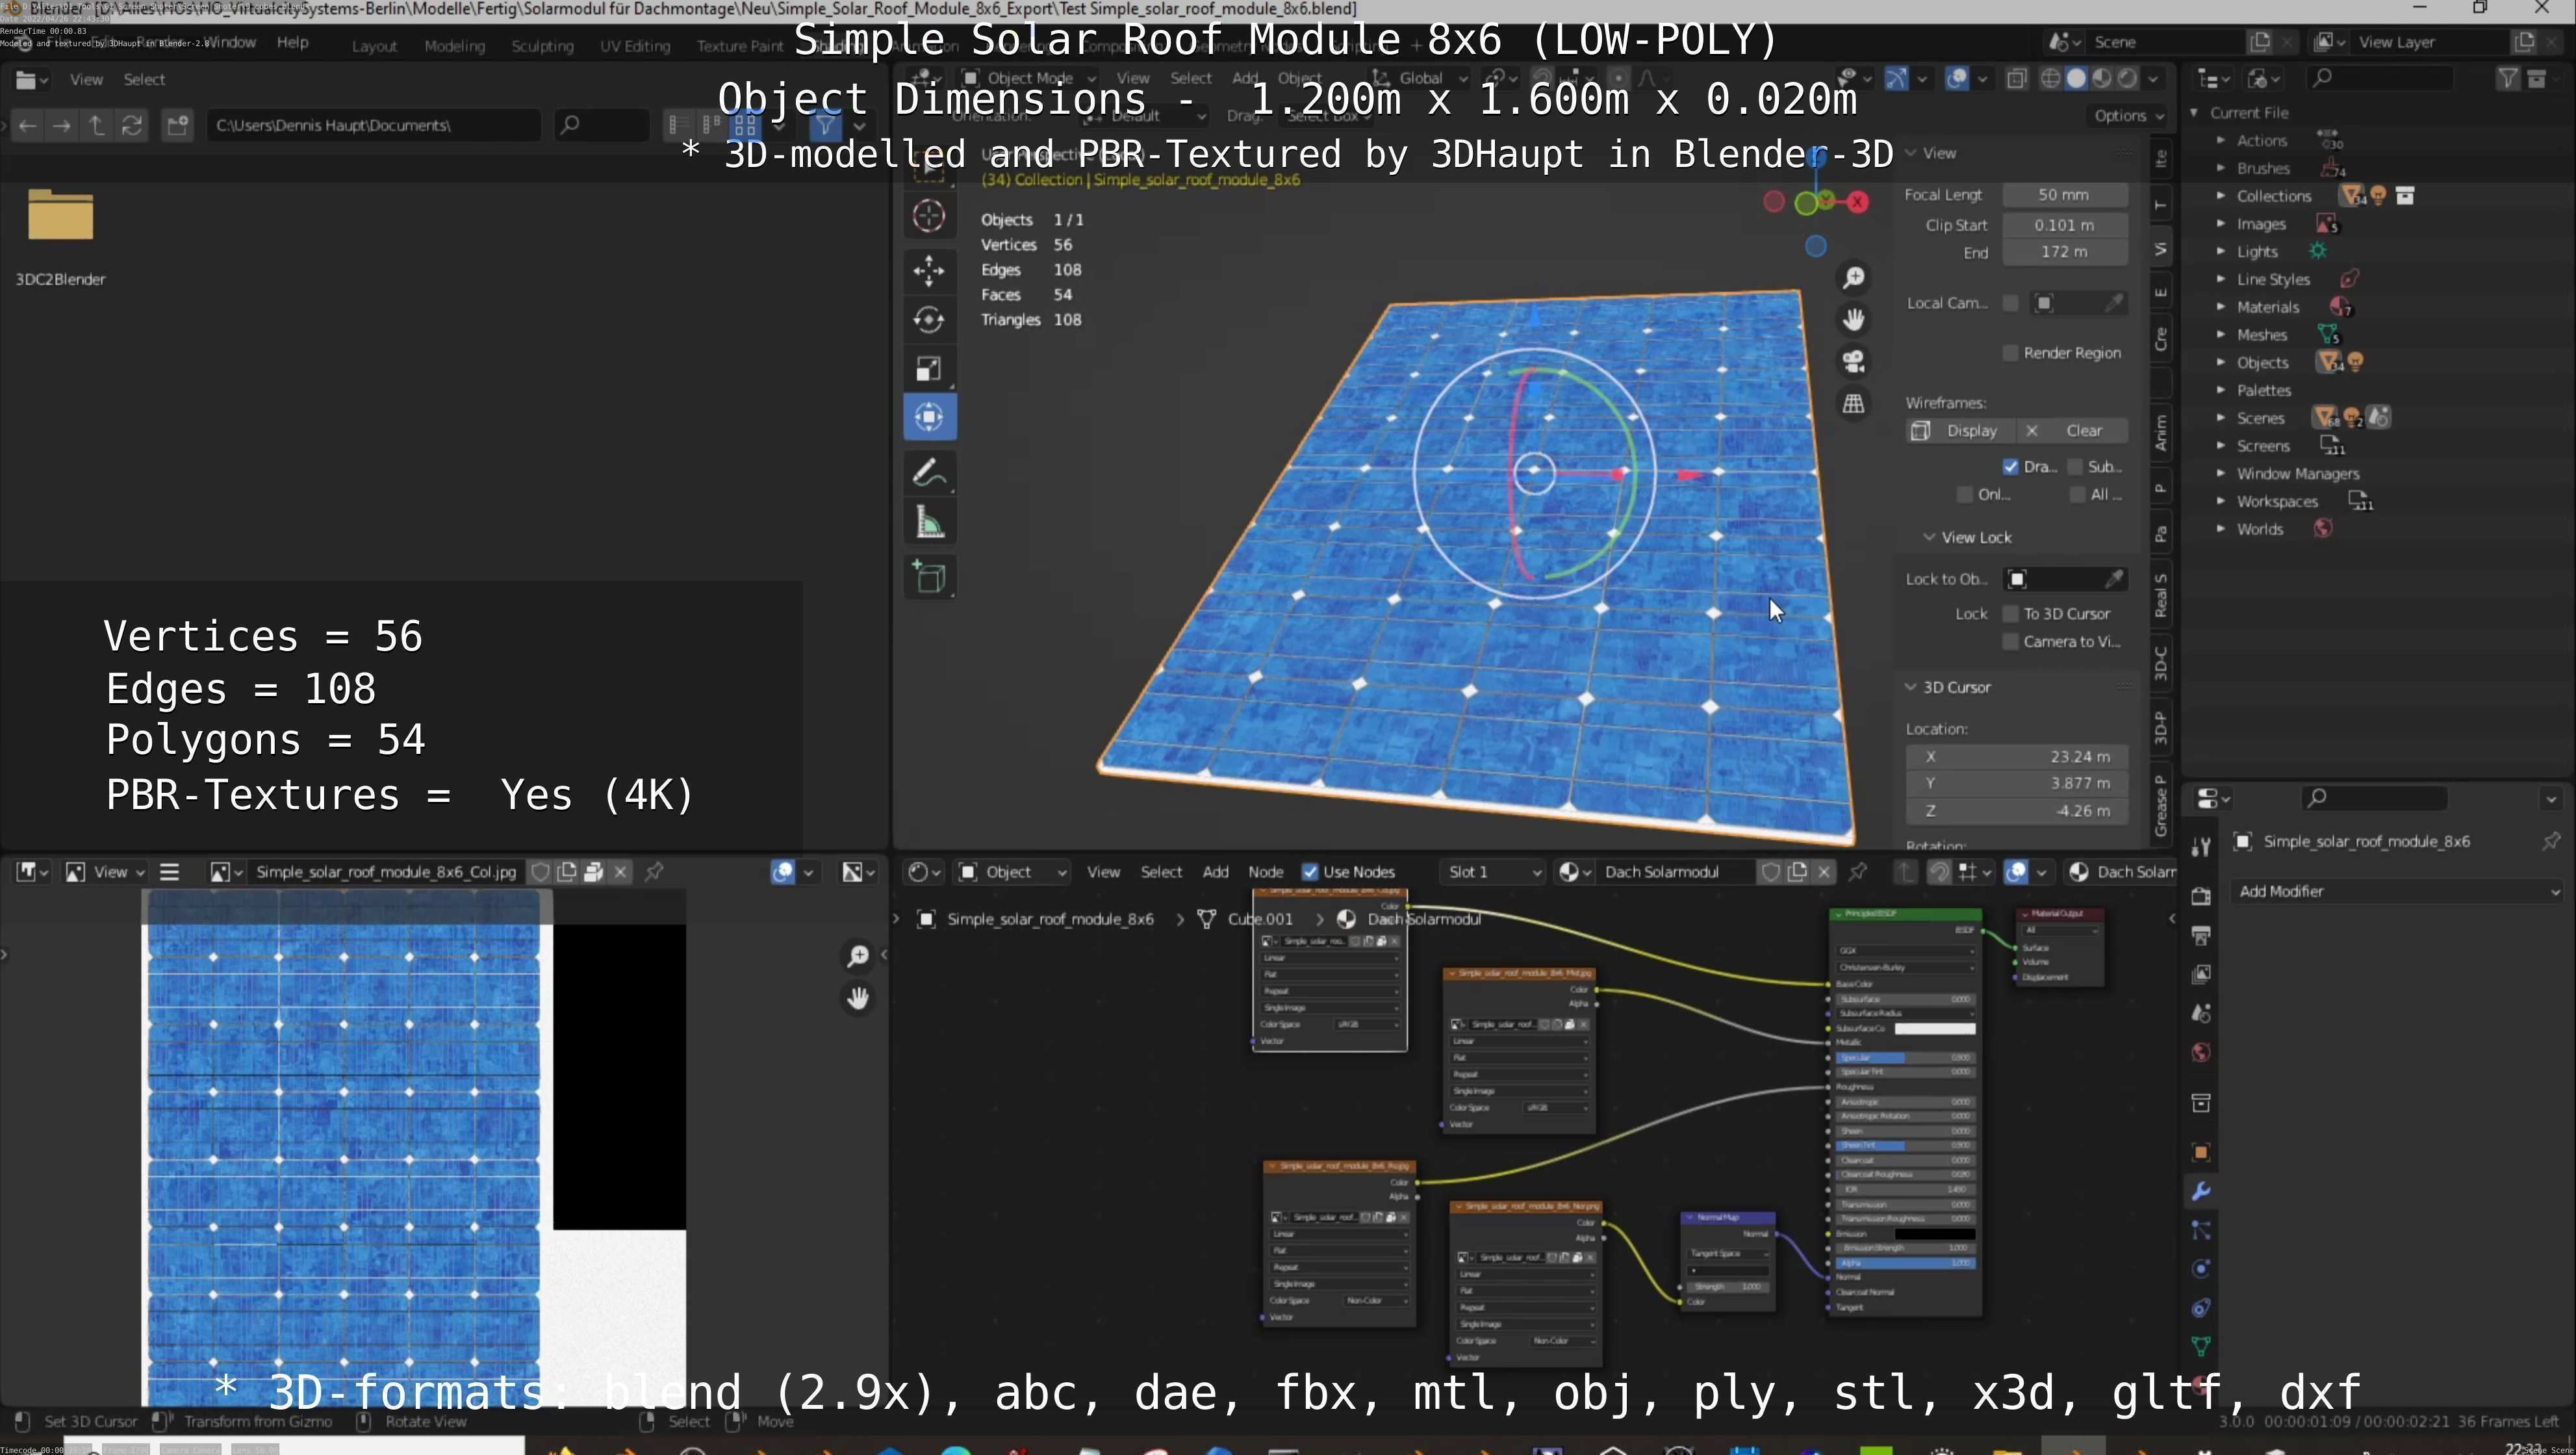Image resolution: width=2576 pixels, height=1455 pixels.
Task: Click the viewport zoom magnifier icon
Action: pyautogui.click(x=1853, y=278)
